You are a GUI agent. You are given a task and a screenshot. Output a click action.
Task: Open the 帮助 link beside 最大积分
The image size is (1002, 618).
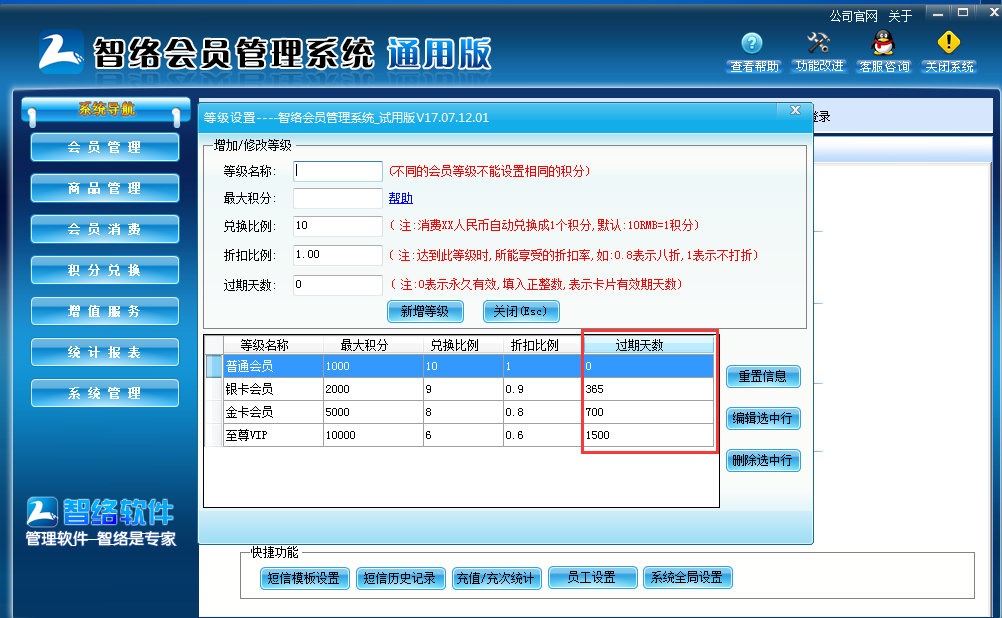[x=399, y=198]
